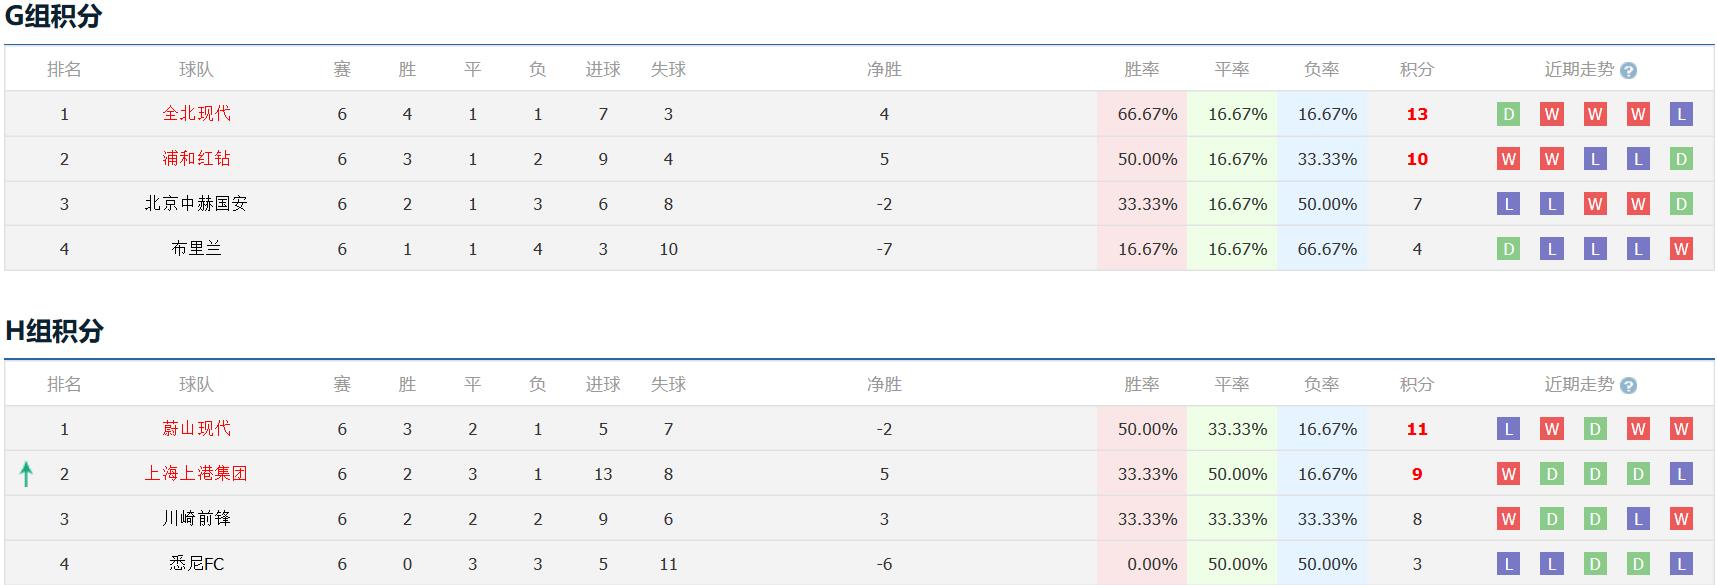Click the 净胜 column header in G组 table
This screenshot has width=1717, height=585.
point(884,70)
